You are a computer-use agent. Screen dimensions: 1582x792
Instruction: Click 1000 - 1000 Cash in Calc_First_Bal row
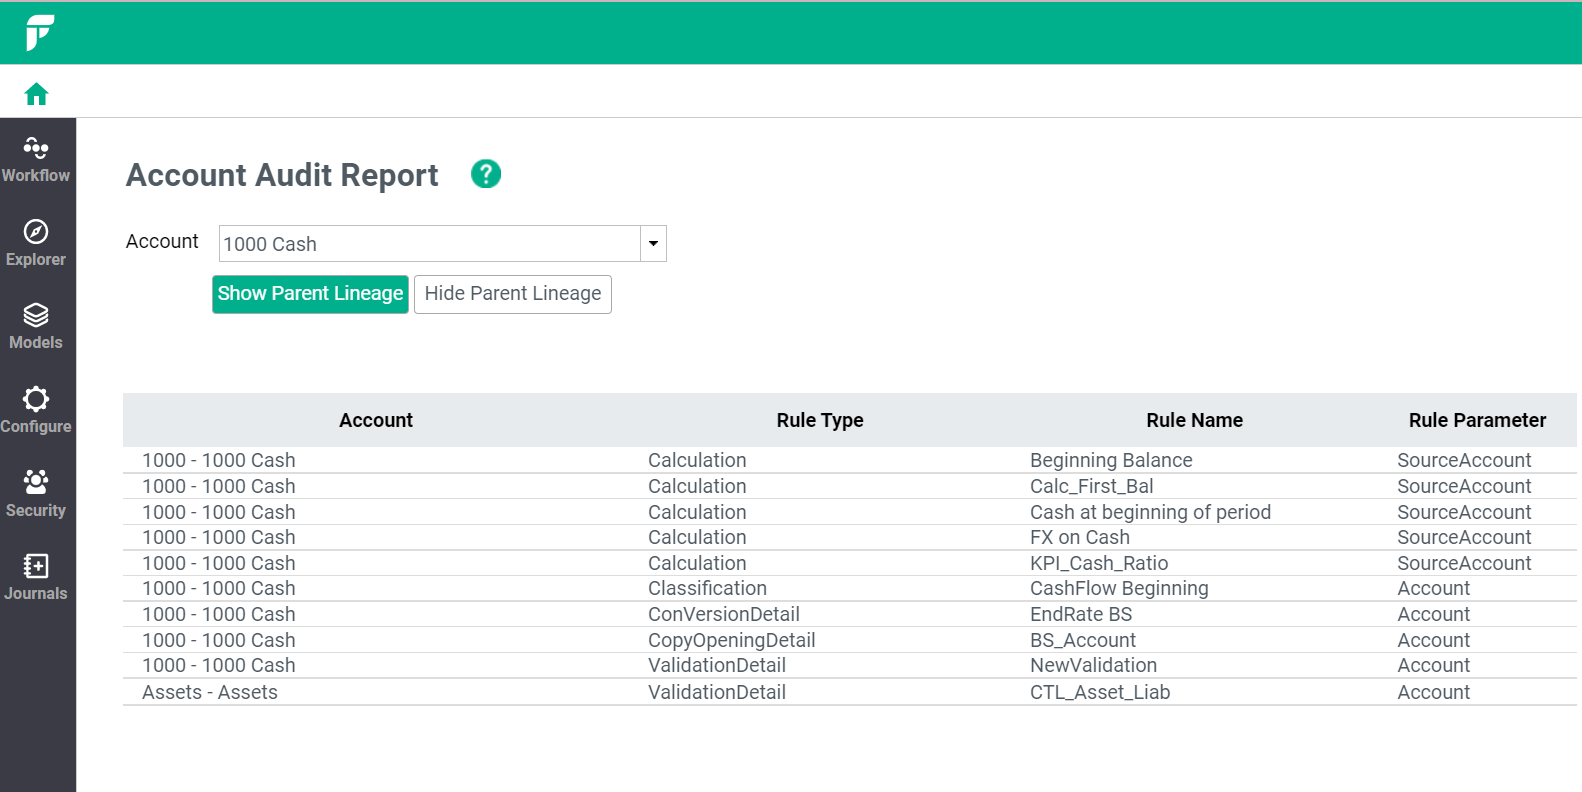point(218,486)
